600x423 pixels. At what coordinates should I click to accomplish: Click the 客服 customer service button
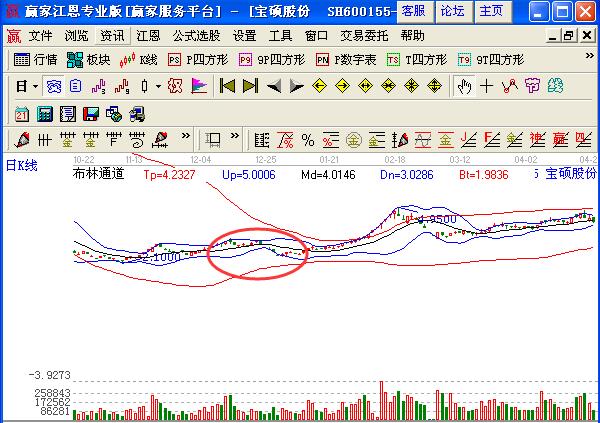click(x=413, y=11)
